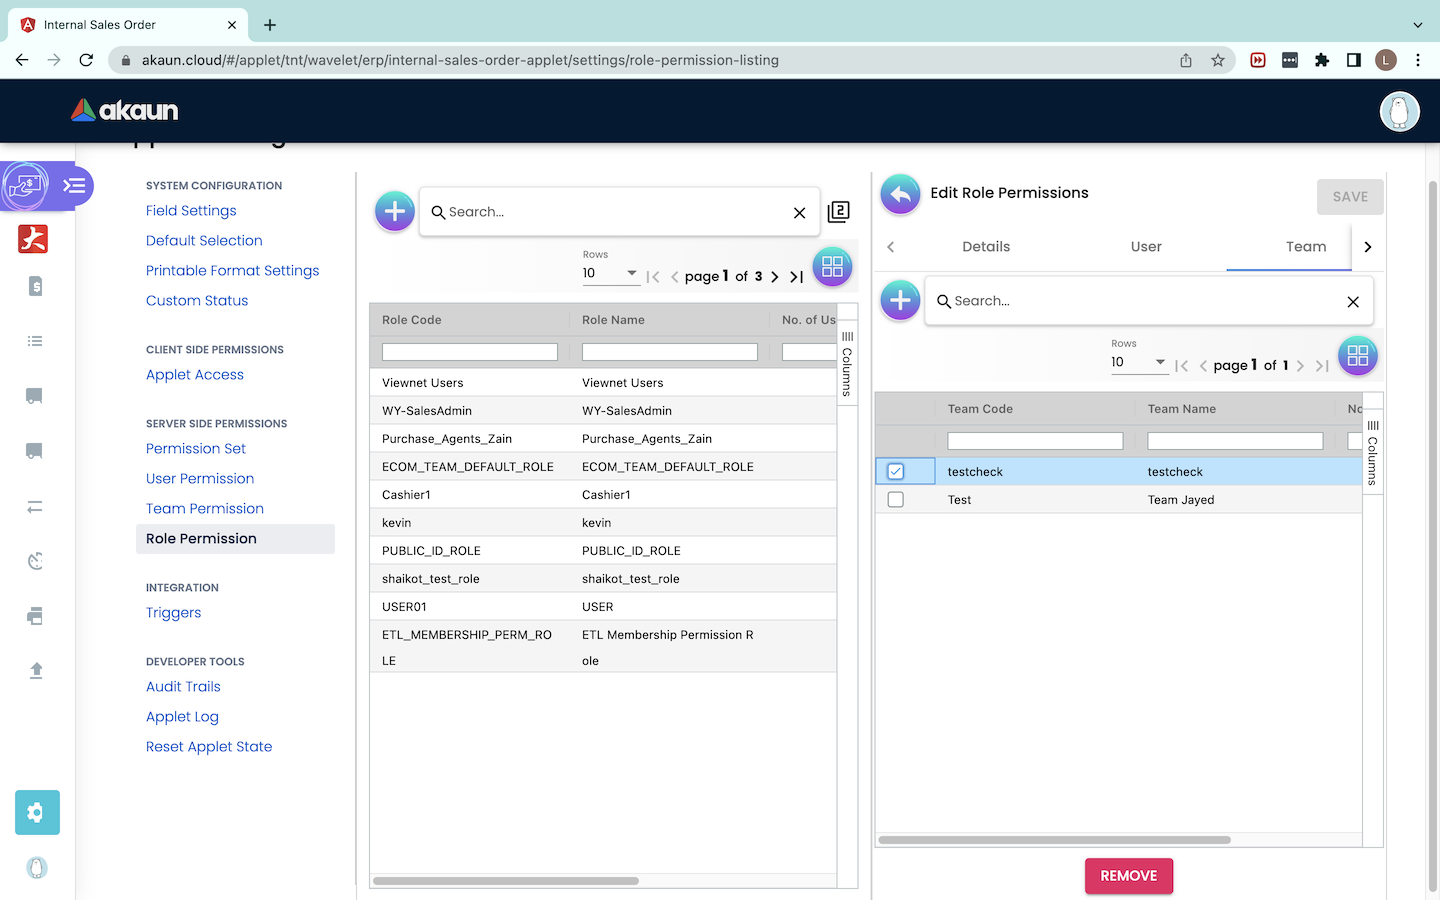Open the Team Permission link
The image size is (1440, 900).
[x=205, y=509]
